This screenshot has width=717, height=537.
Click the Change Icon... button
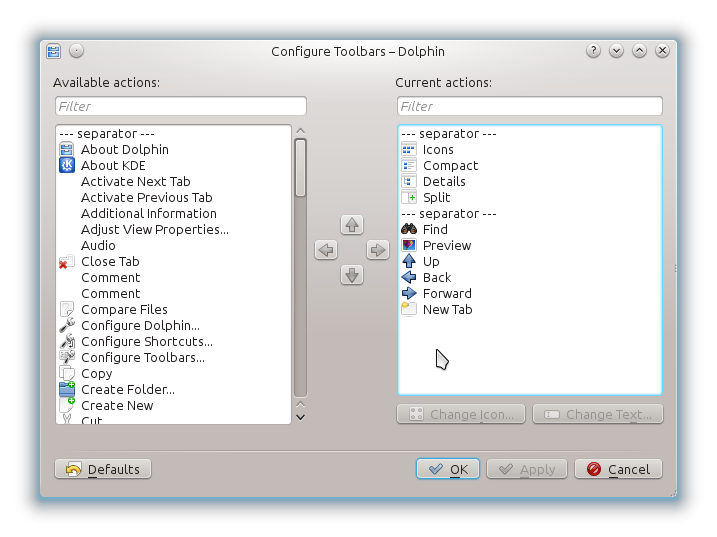tap(461, 414)
